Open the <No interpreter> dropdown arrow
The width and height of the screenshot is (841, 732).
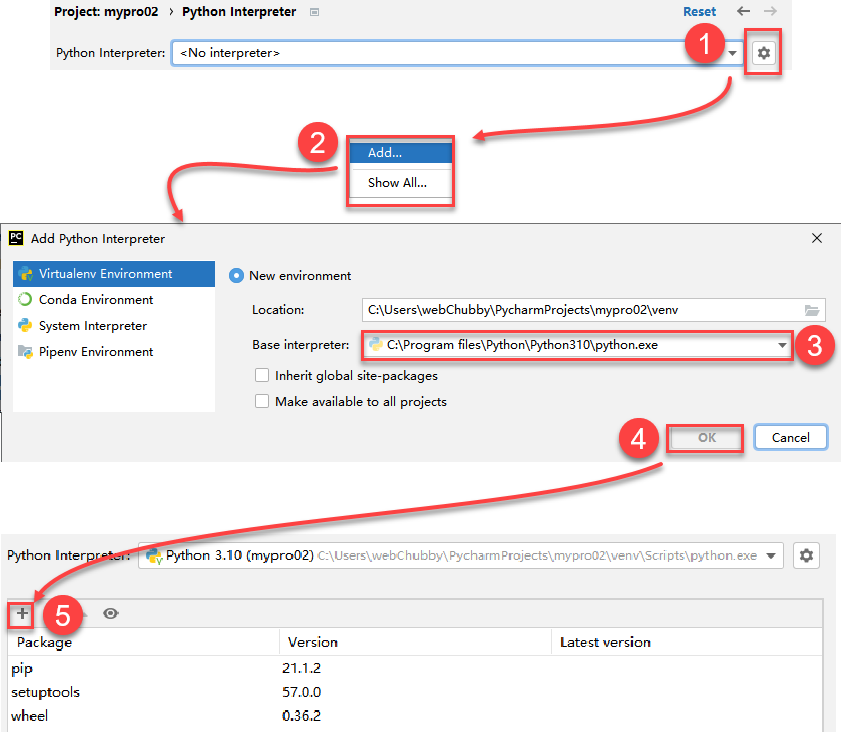click(732, 53)
